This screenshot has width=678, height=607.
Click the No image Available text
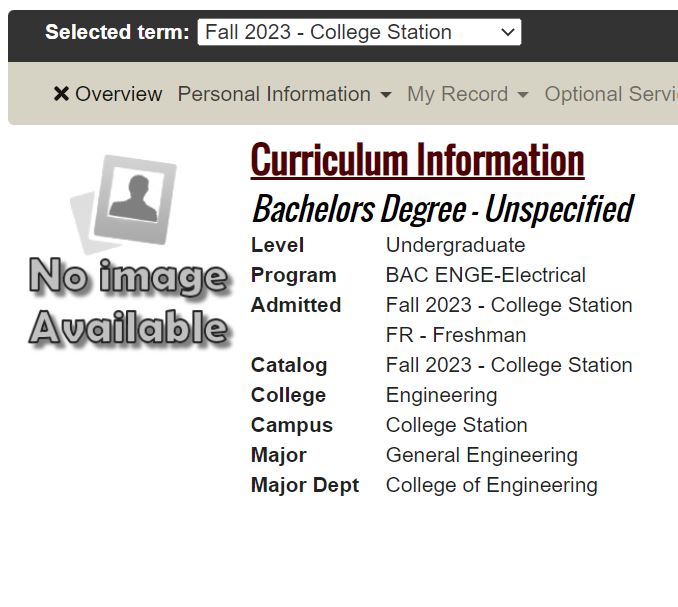(128, 302)
